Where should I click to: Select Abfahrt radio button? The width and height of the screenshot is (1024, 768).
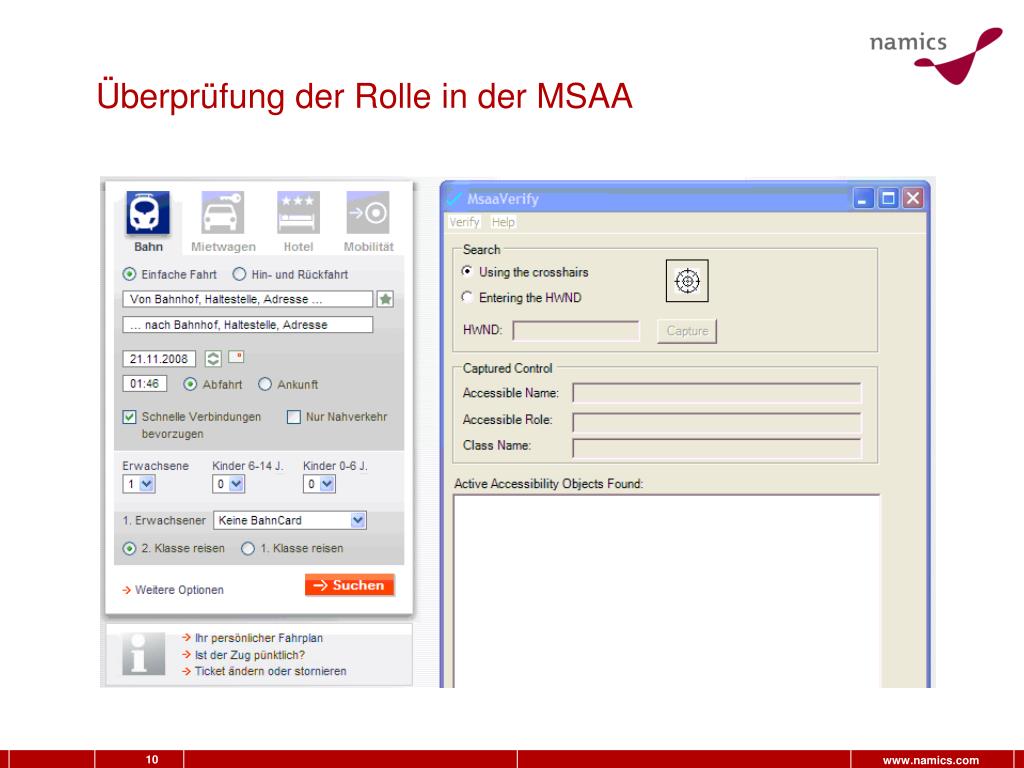[190, 385]
